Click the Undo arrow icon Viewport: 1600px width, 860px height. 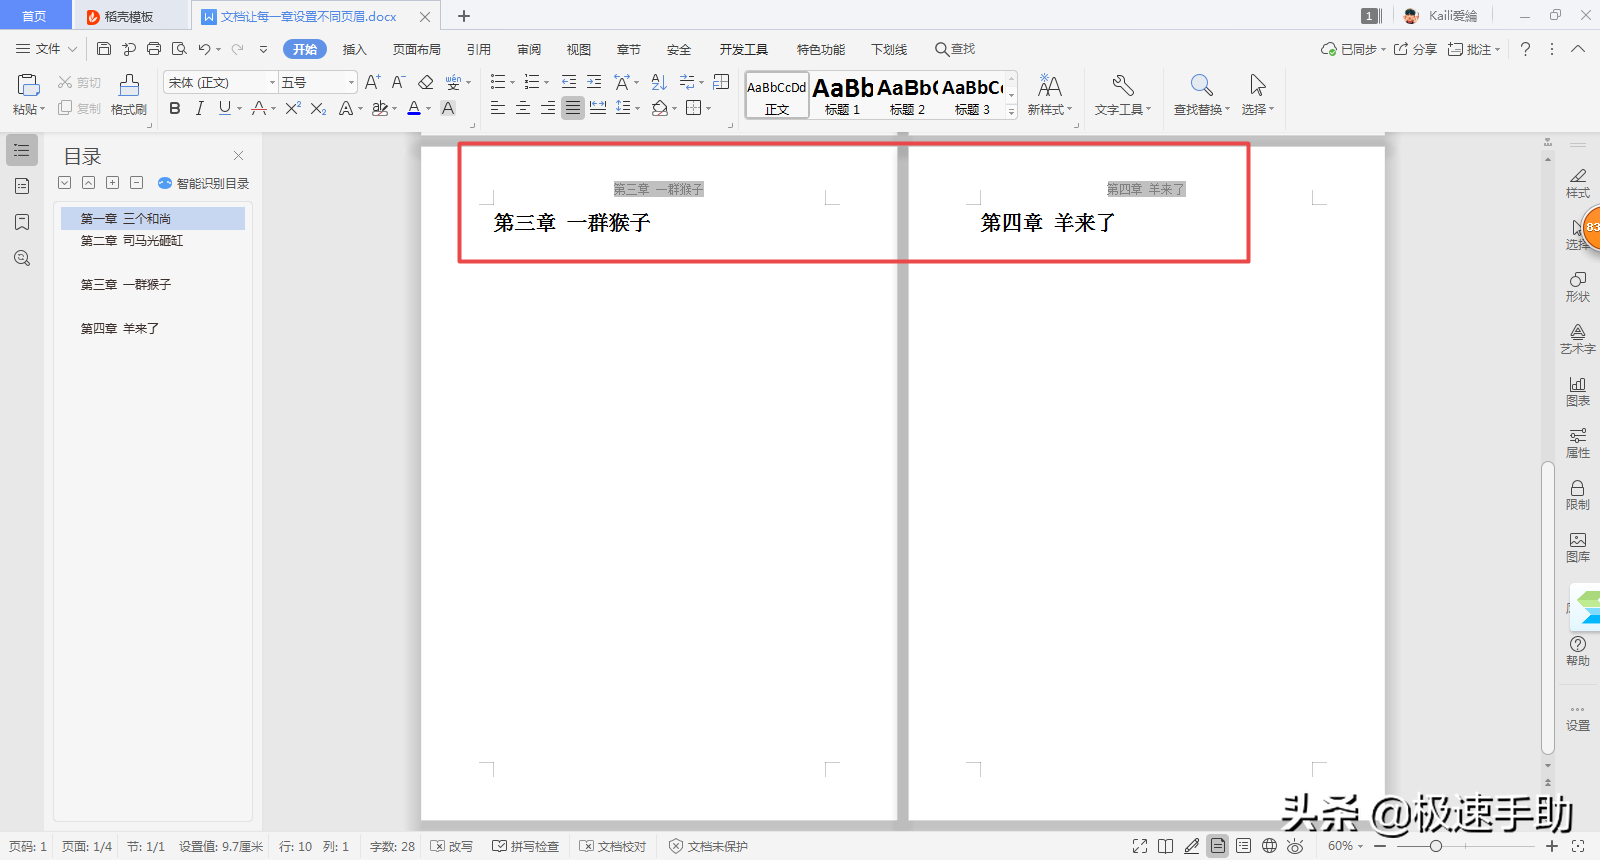tap(204, 48)
